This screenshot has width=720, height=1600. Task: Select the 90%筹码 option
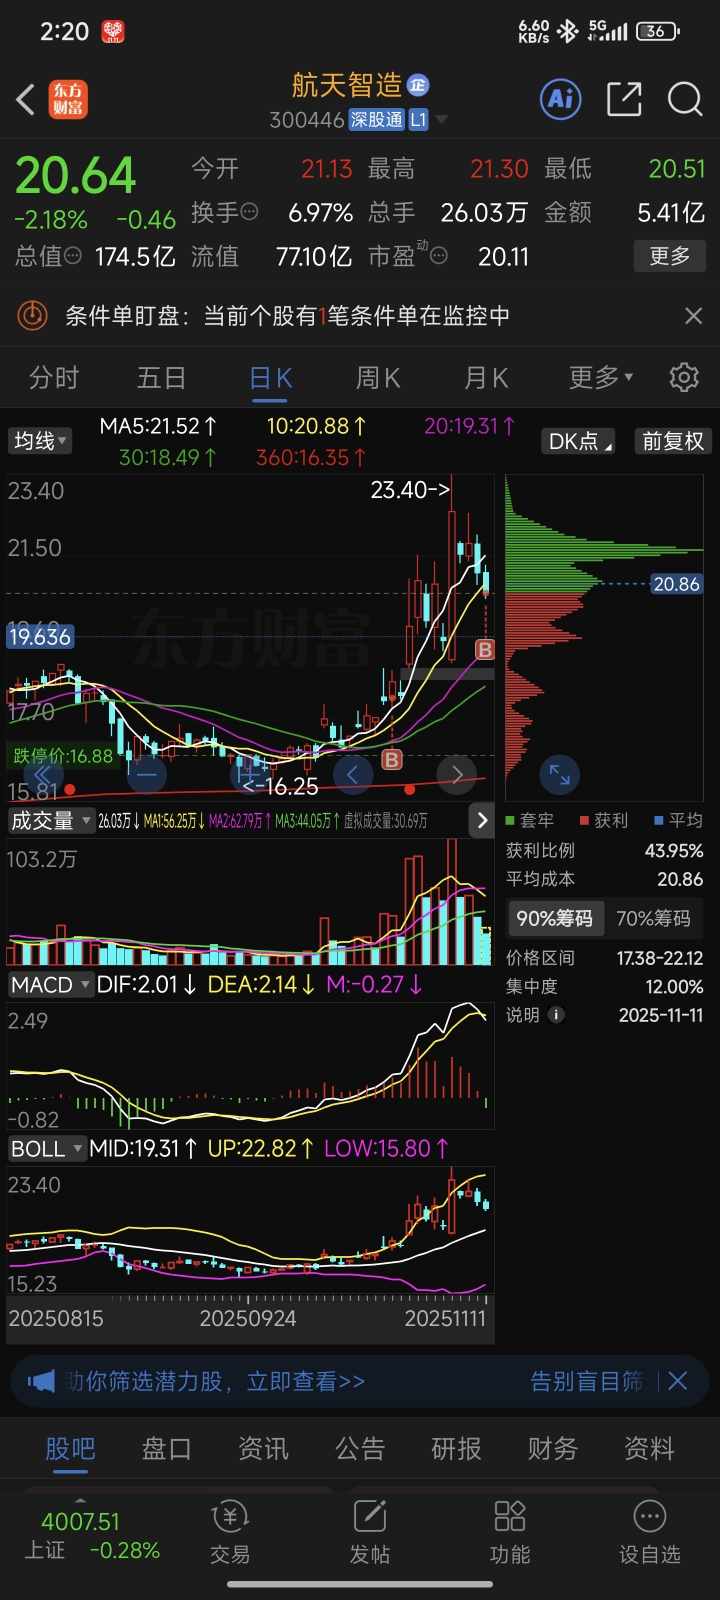pos(554,918)
